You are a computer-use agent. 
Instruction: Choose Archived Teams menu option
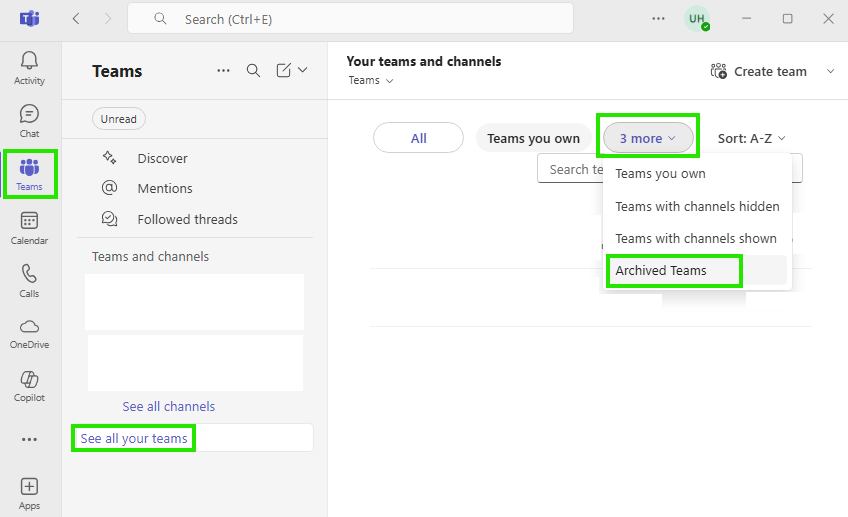pos(696,270)
